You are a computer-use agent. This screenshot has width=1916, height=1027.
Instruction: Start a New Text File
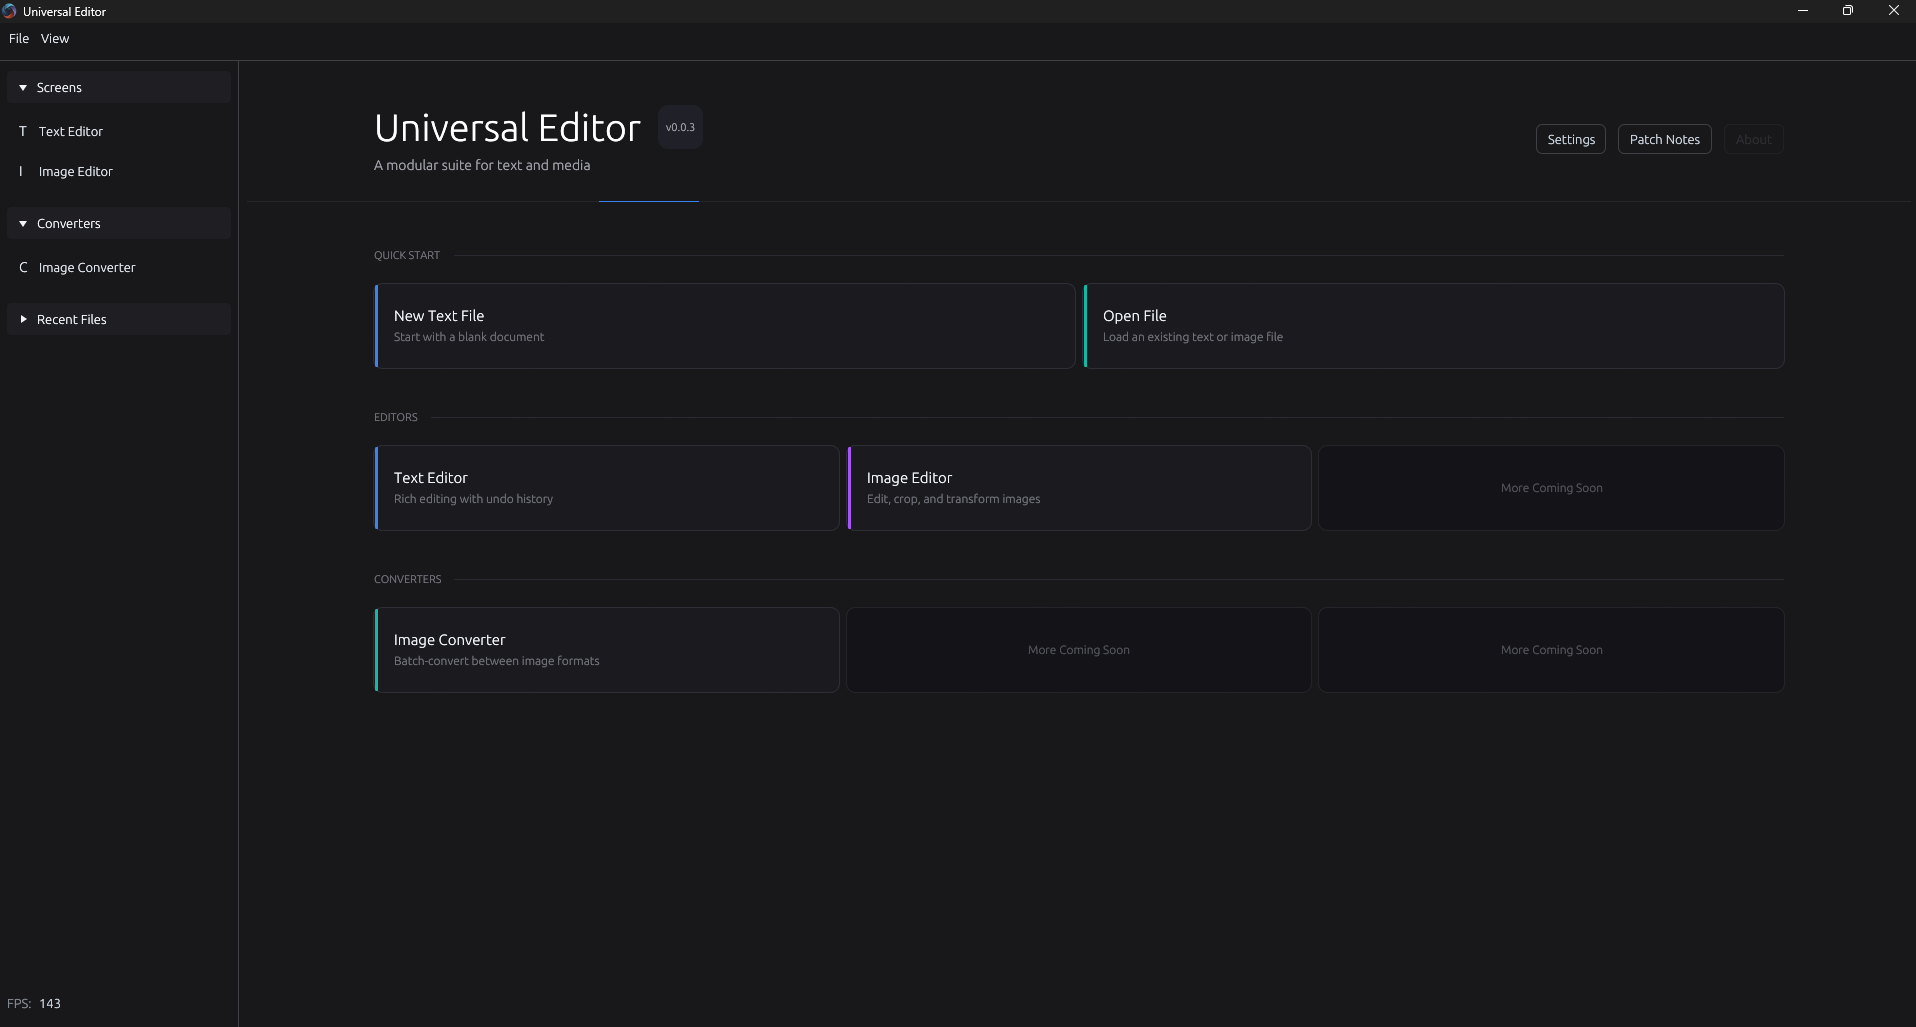pos(724,326)
